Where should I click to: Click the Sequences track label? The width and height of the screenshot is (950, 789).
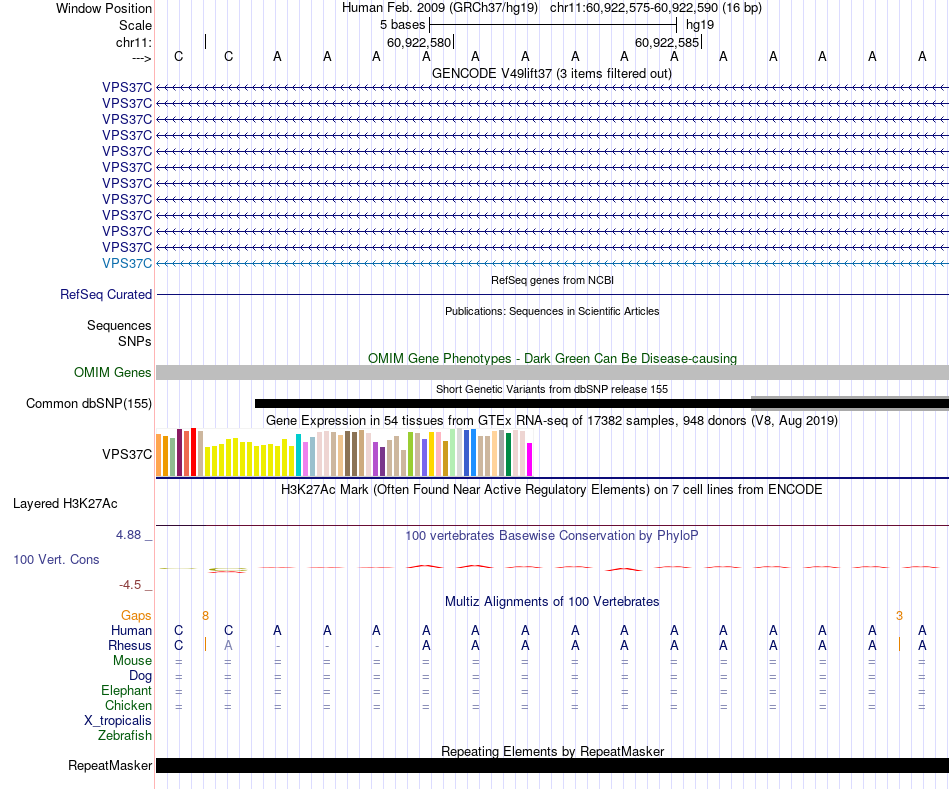click(119, 325)
